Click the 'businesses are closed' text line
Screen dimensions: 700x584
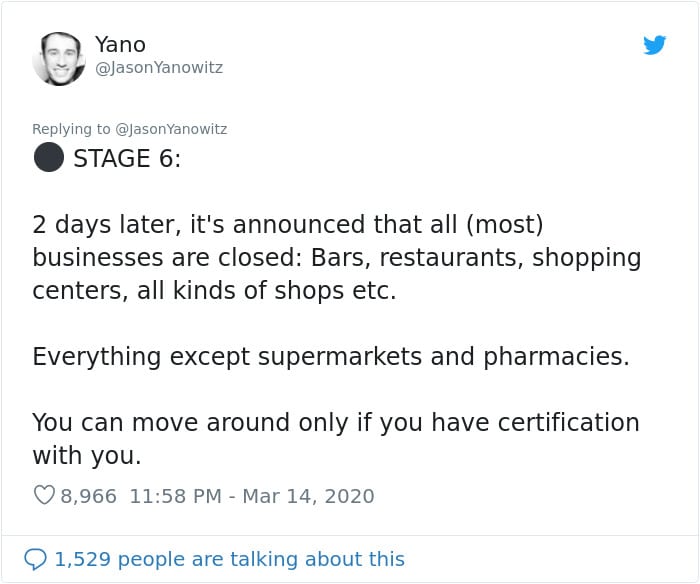point(337,258)
